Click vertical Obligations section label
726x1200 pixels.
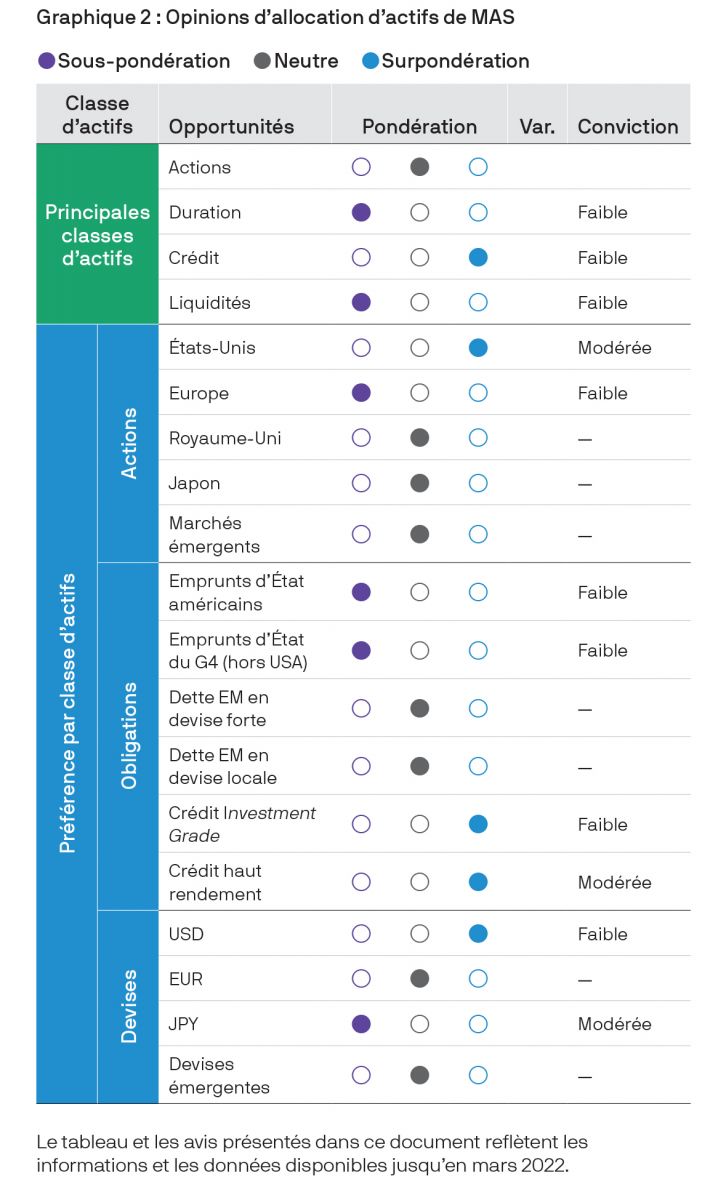pyautogui.click(x=129, y=736)
